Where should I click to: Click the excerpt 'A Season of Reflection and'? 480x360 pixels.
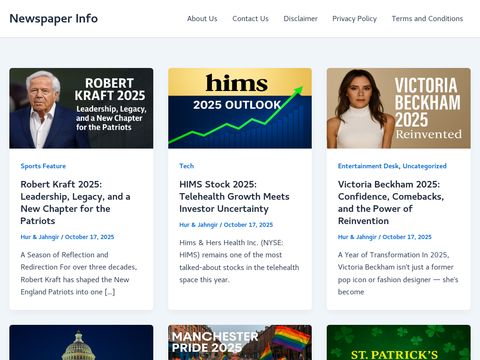64,255
